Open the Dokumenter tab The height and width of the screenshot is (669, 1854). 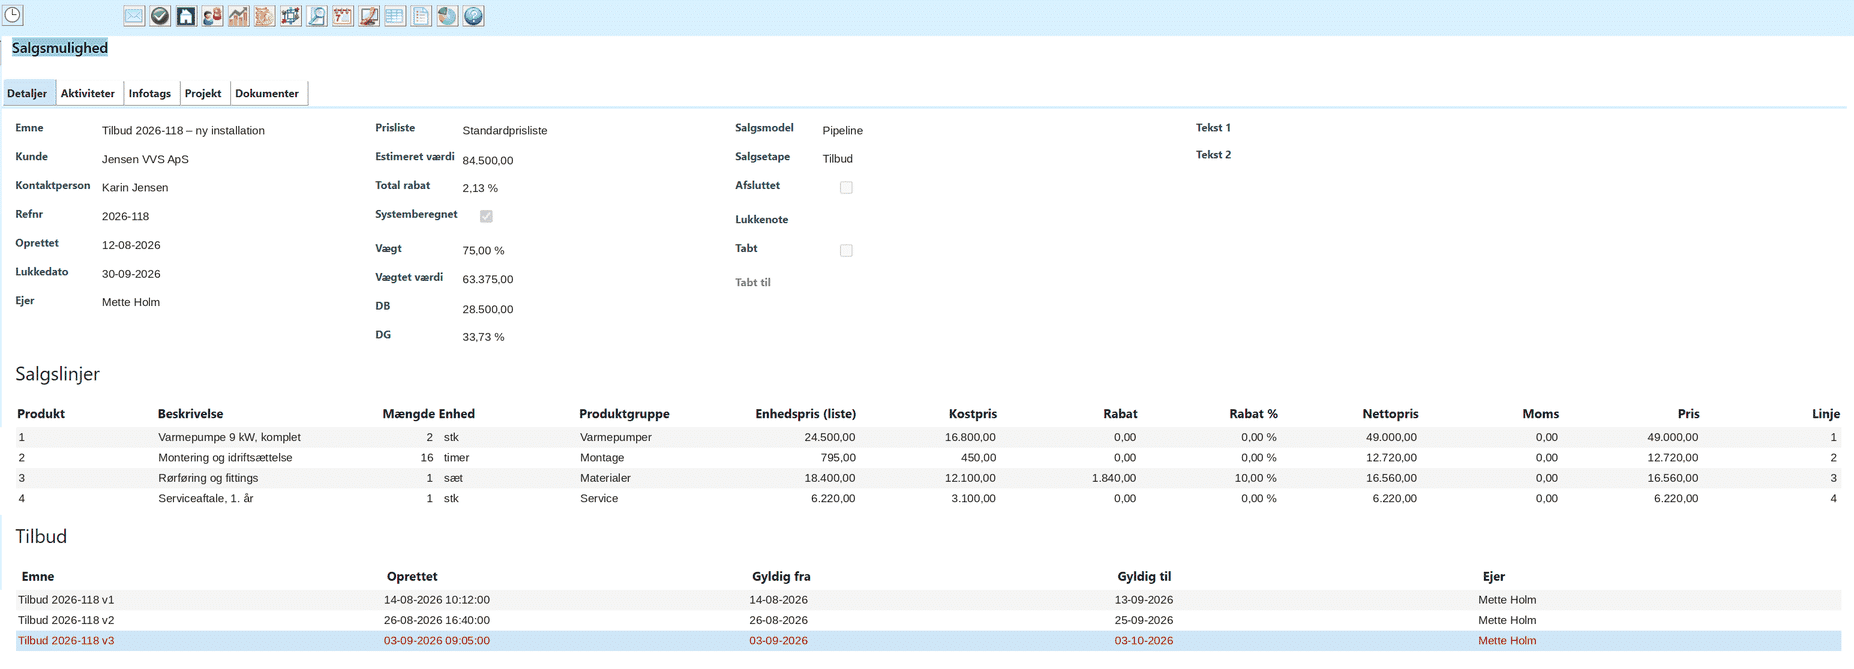click(267, 93)
